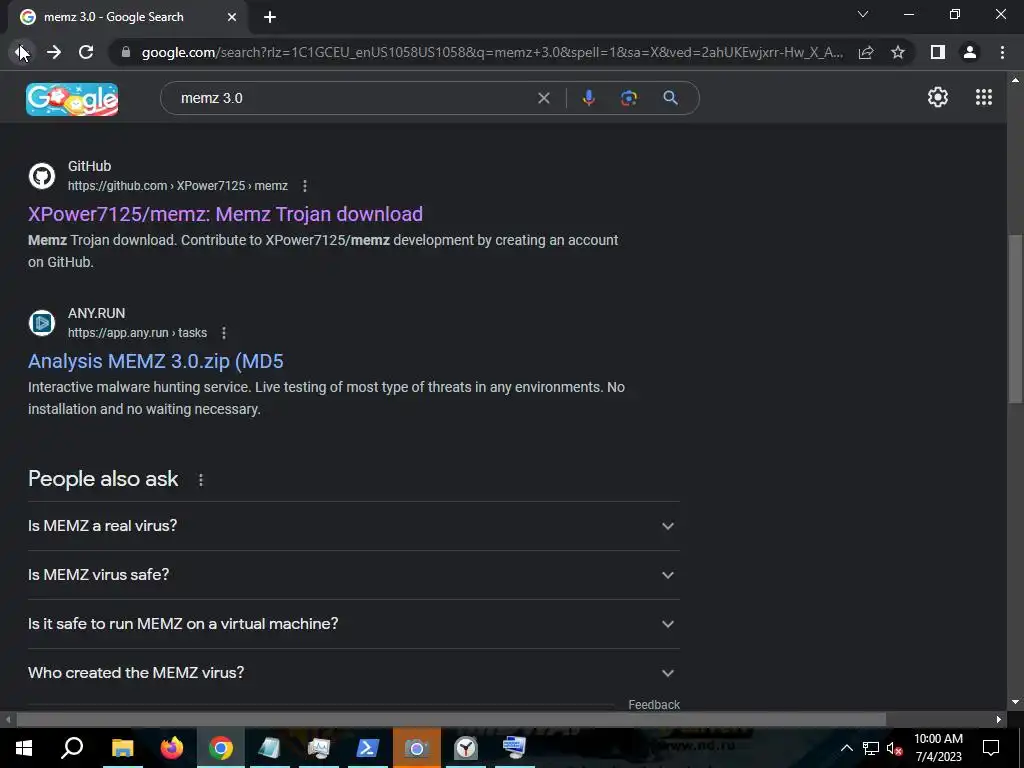The height and width of the screenshot is (768, 1024).
Task: Open the Chrome profile avatar menu
Action: [970, 52]
